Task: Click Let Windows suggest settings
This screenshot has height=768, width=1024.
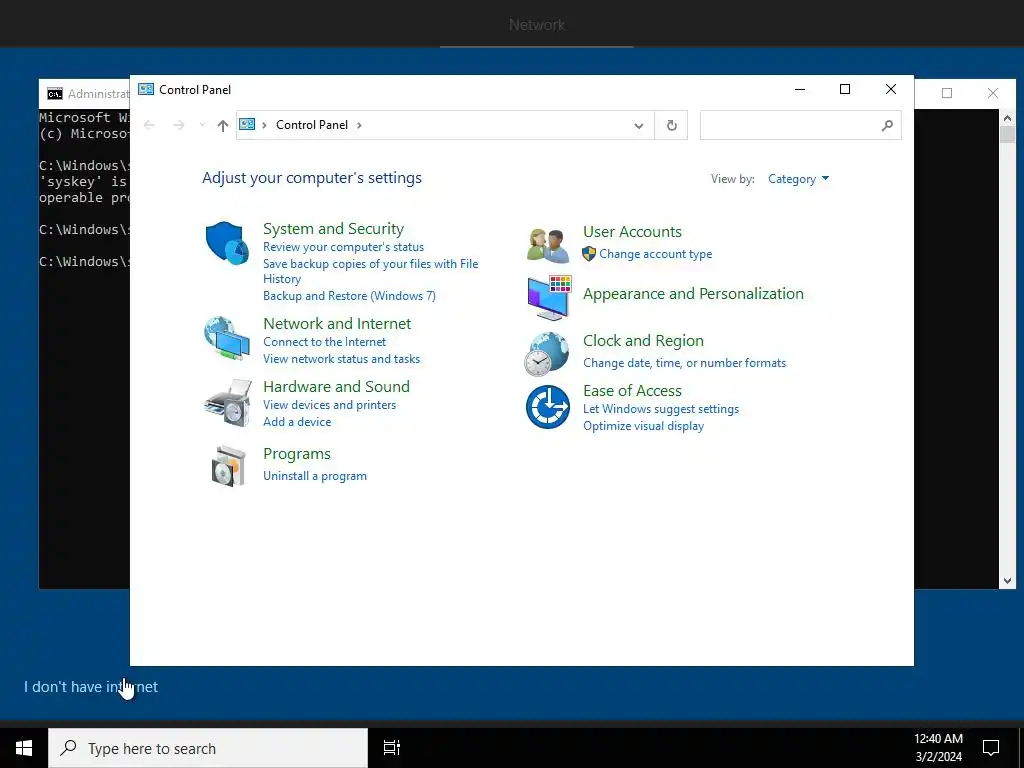Action: pyautogui.click(x=661, y=409)
